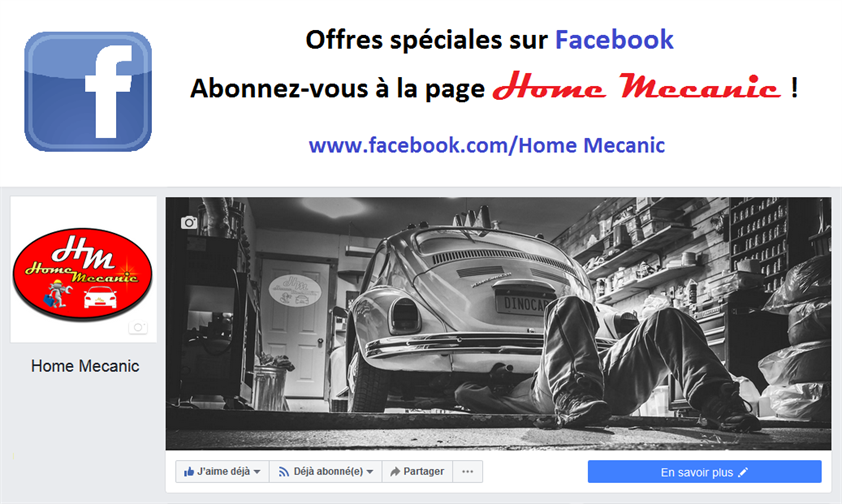Toggle the J'aime déjà like state
This screenshot has height=504, width=842.
[x=222, y=472]
